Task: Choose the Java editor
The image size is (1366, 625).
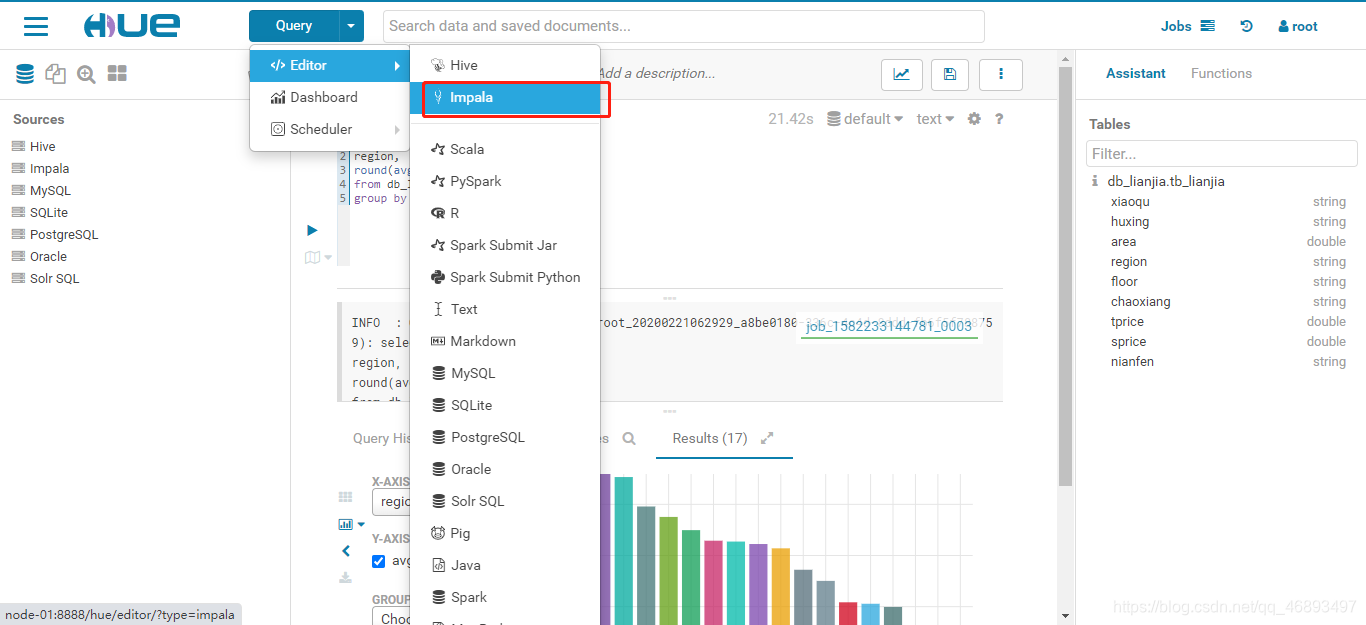Action: point(505,565)
